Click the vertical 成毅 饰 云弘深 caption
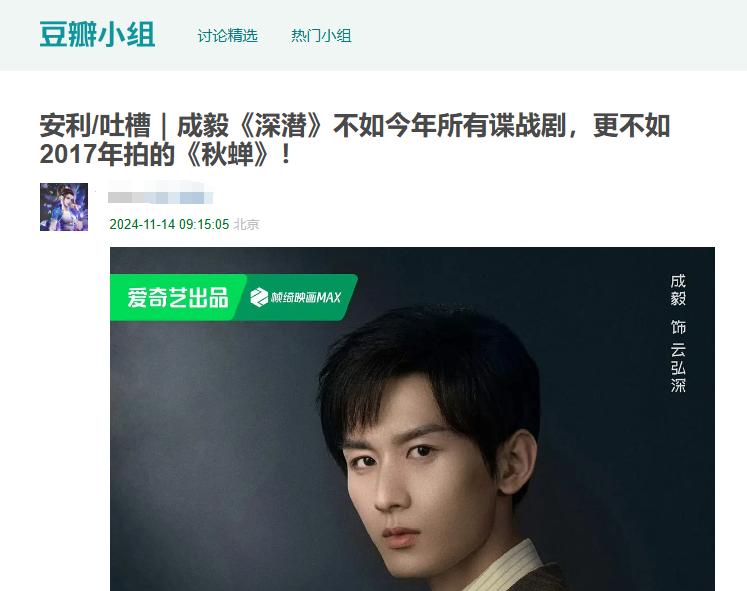 pyautogui.click(x=677, y=333)
